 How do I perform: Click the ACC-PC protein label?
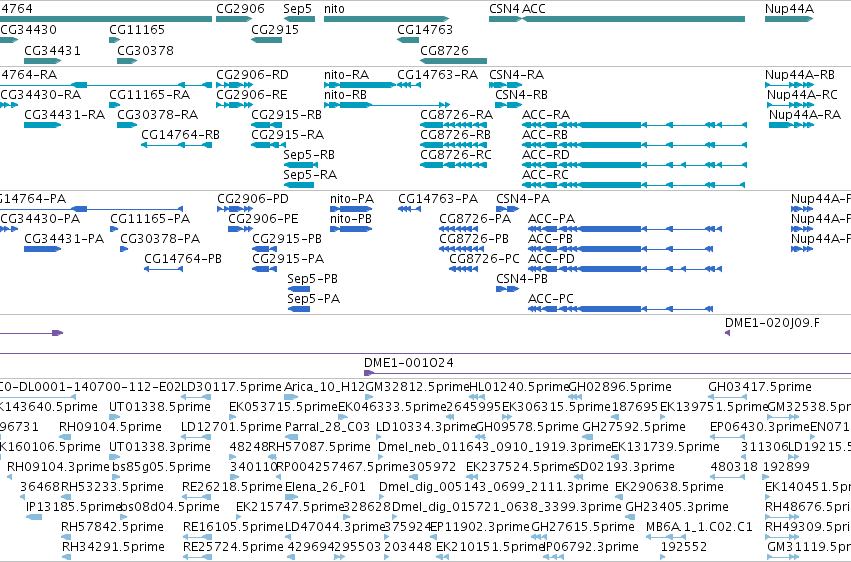pyautogui.click(x=550, y=299)
